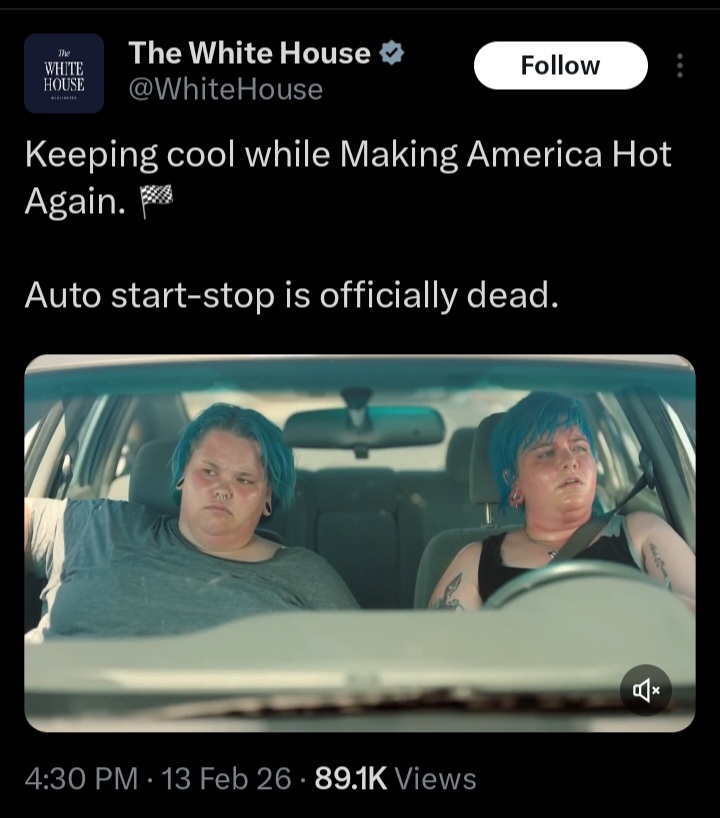Select the 'Keeping cool while Making America' text
This screenshot has width=720, height=818.
coord(242,155)
